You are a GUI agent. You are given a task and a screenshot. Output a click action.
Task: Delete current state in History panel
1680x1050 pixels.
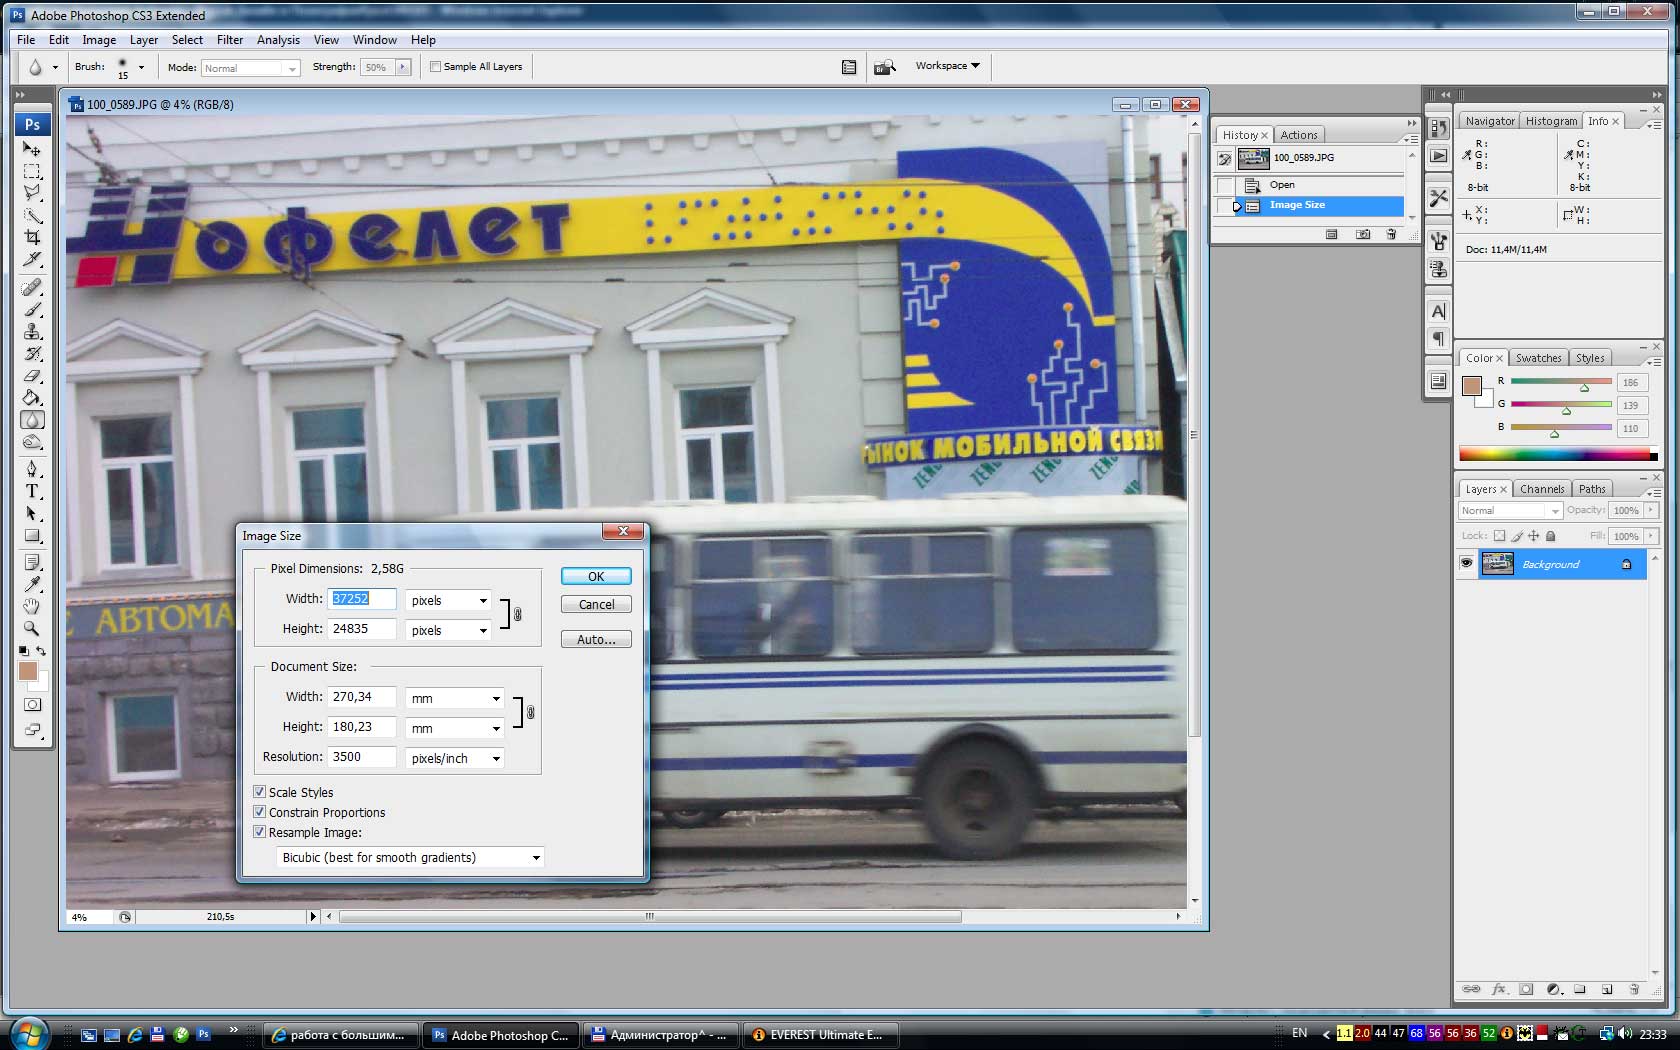click(x=1391, y=234)
